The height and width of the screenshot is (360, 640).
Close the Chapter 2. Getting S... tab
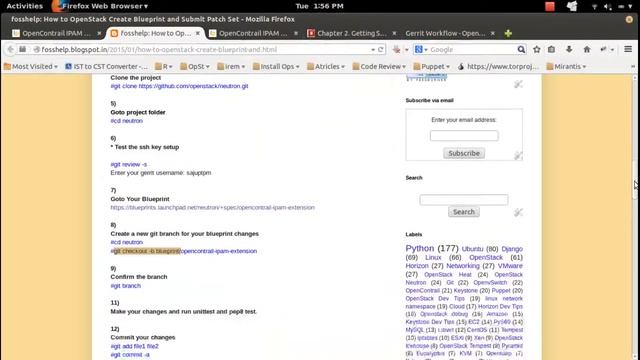pos(394,33)
